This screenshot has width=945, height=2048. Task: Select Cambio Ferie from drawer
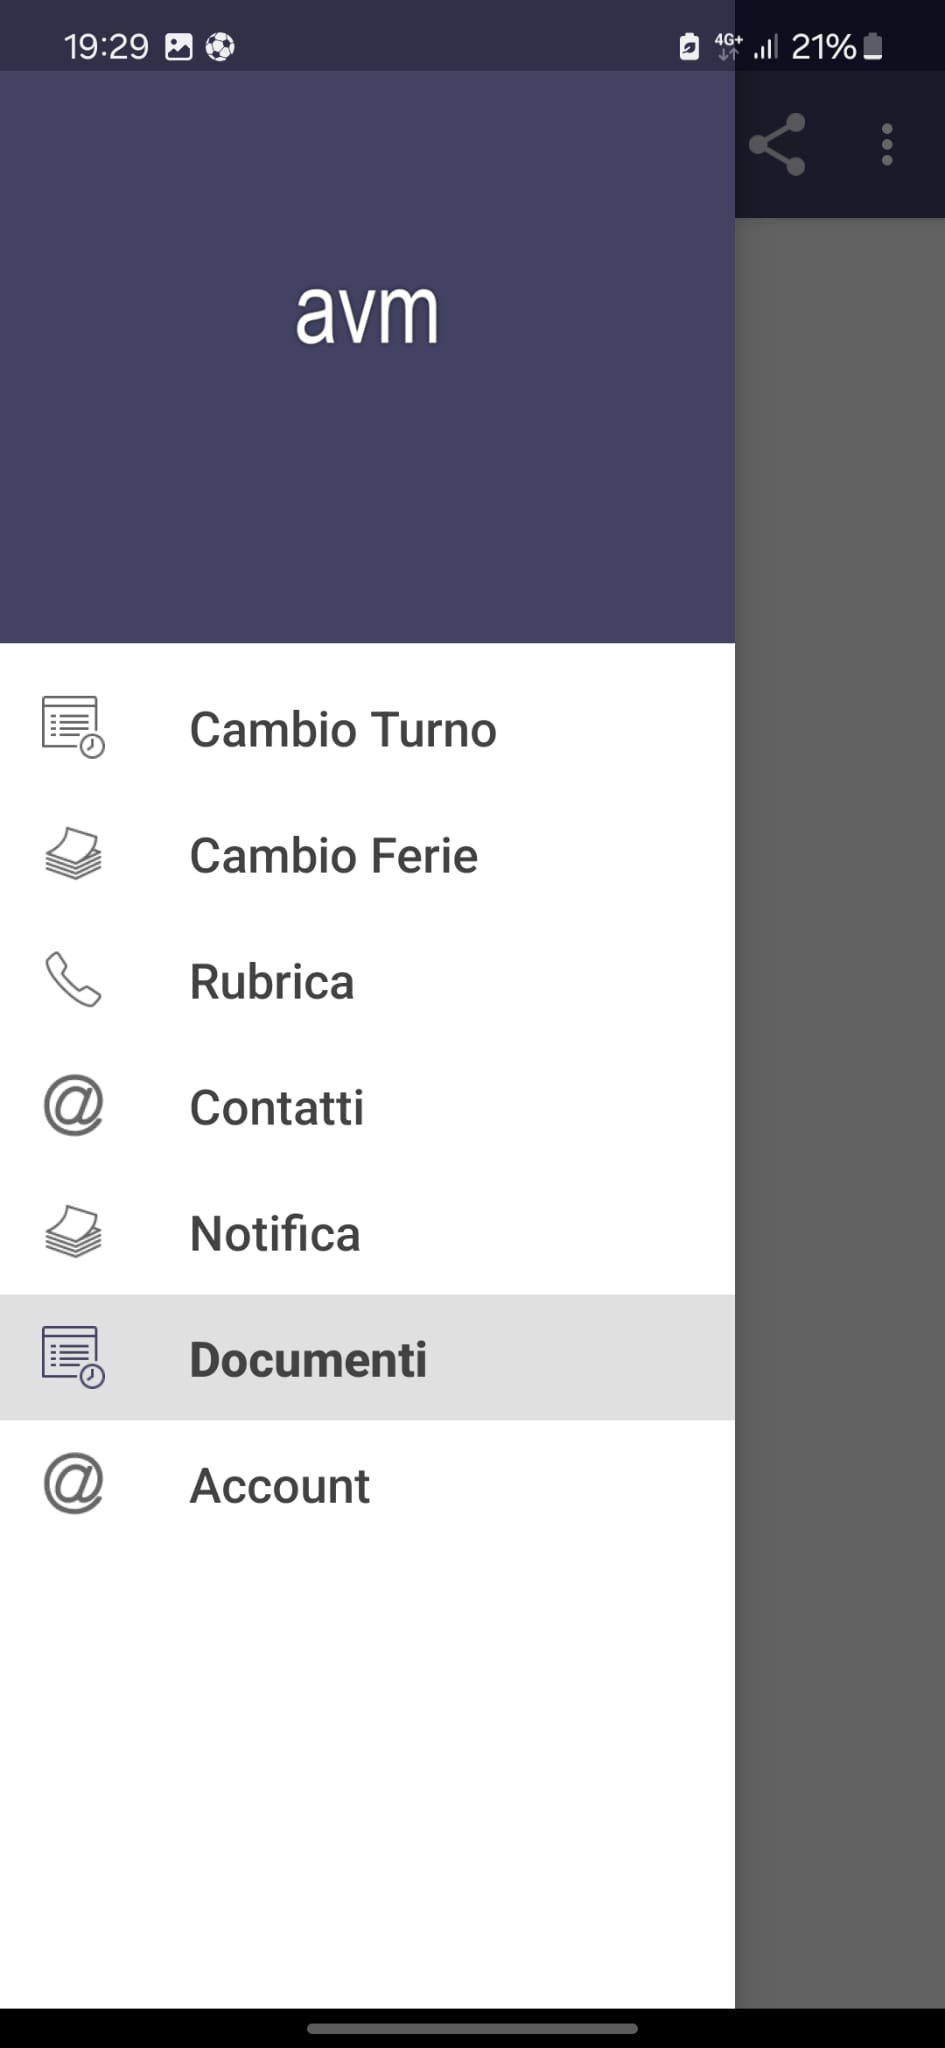[x=367, y=855]
